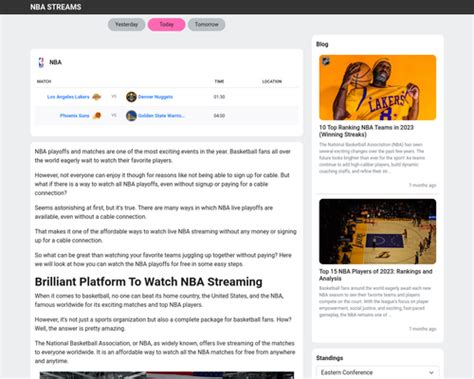
Task: Click the LOCATION column header
Action: [272, 81]
